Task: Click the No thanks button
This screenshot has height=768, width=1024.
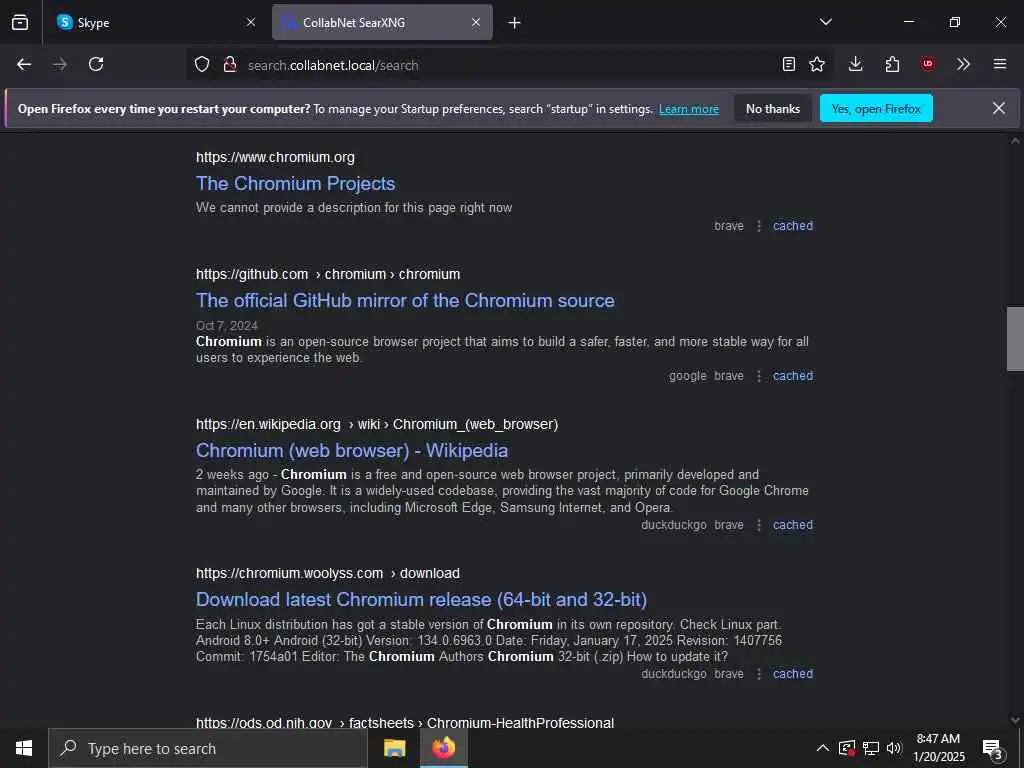Action: 773,108
